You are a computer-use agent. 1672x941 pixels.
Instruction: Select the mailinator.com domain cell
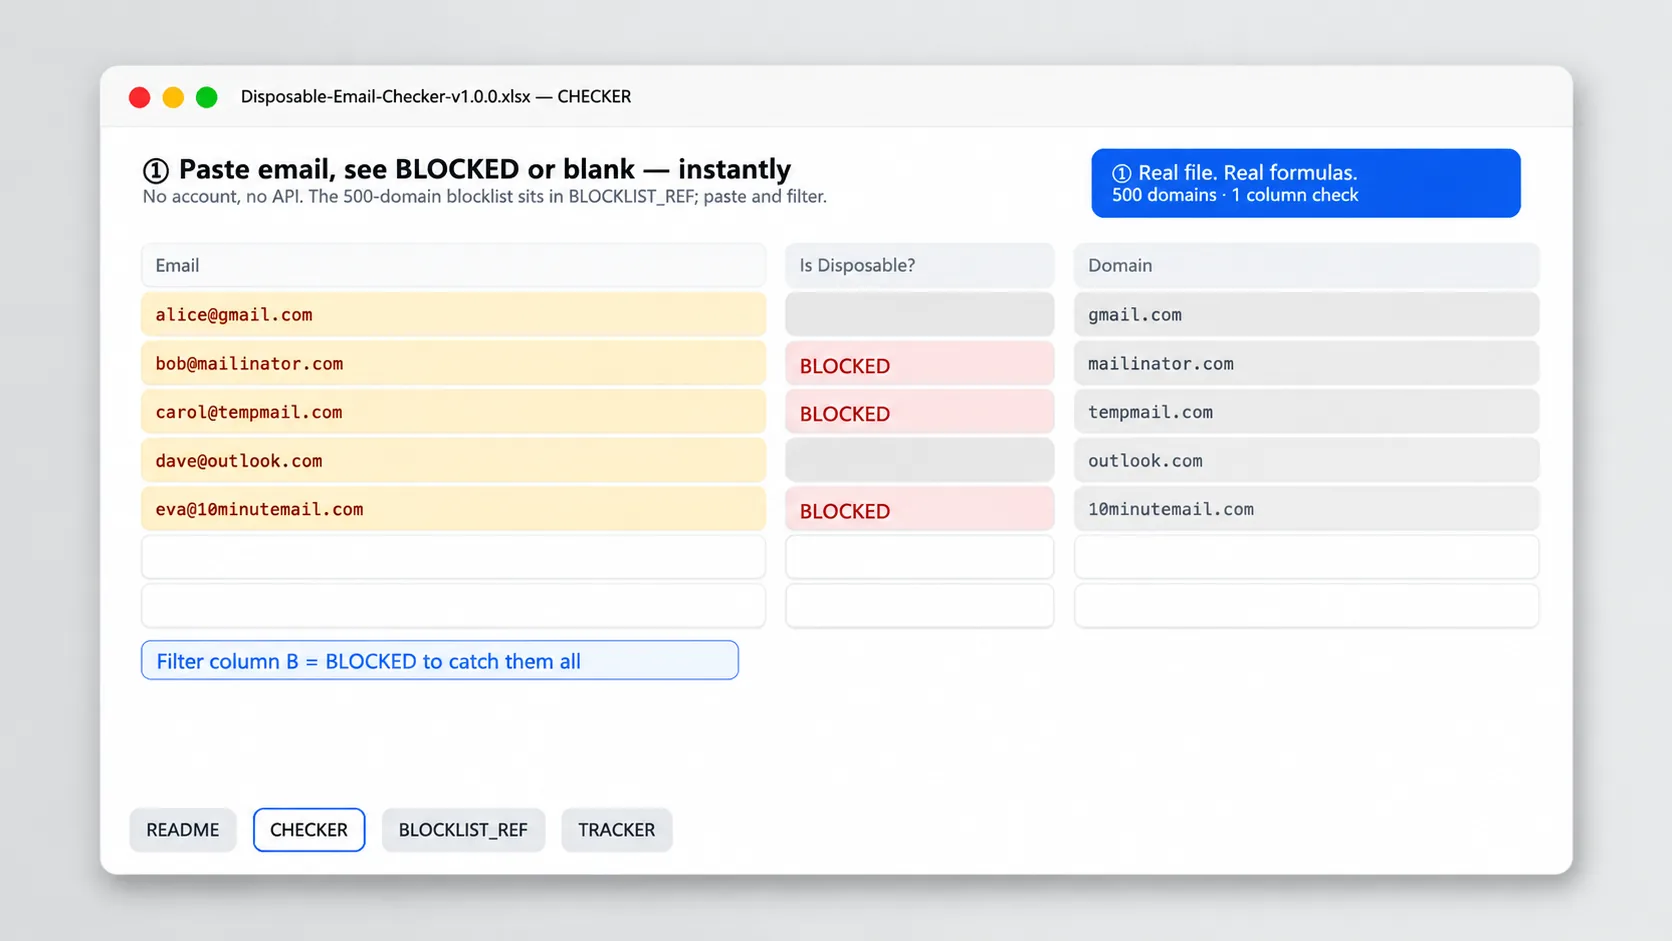pyautogui.click(x=1307, y=363)
